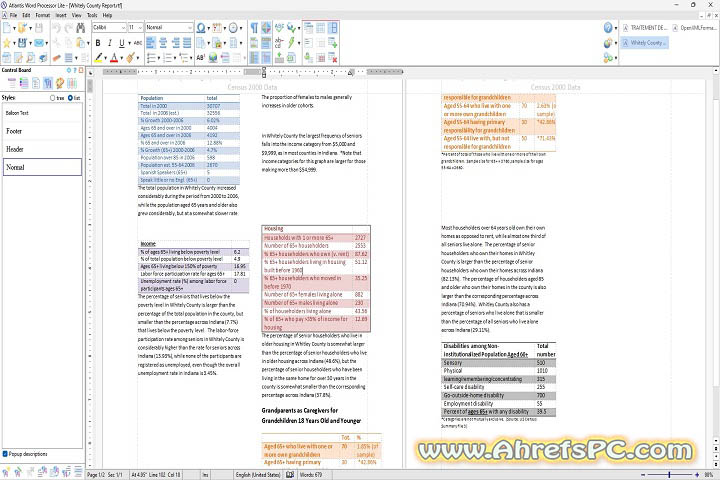Click the Page 1/2 status indicator
The height and width of the screenshot is (480, 720).
96,474
